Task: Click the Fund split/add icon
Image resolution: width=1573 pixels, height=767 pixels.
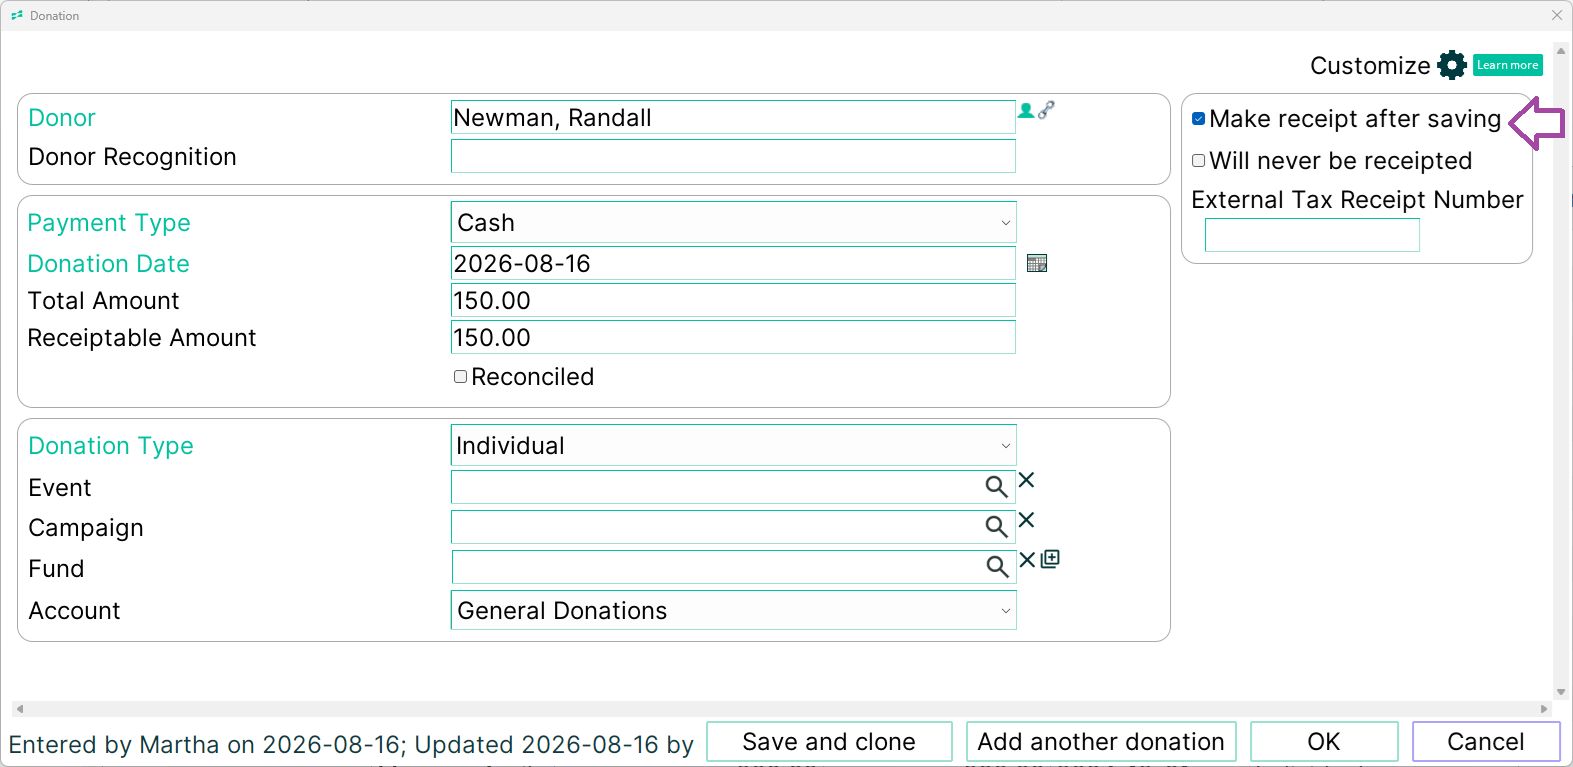Action: pos(1050,559)
